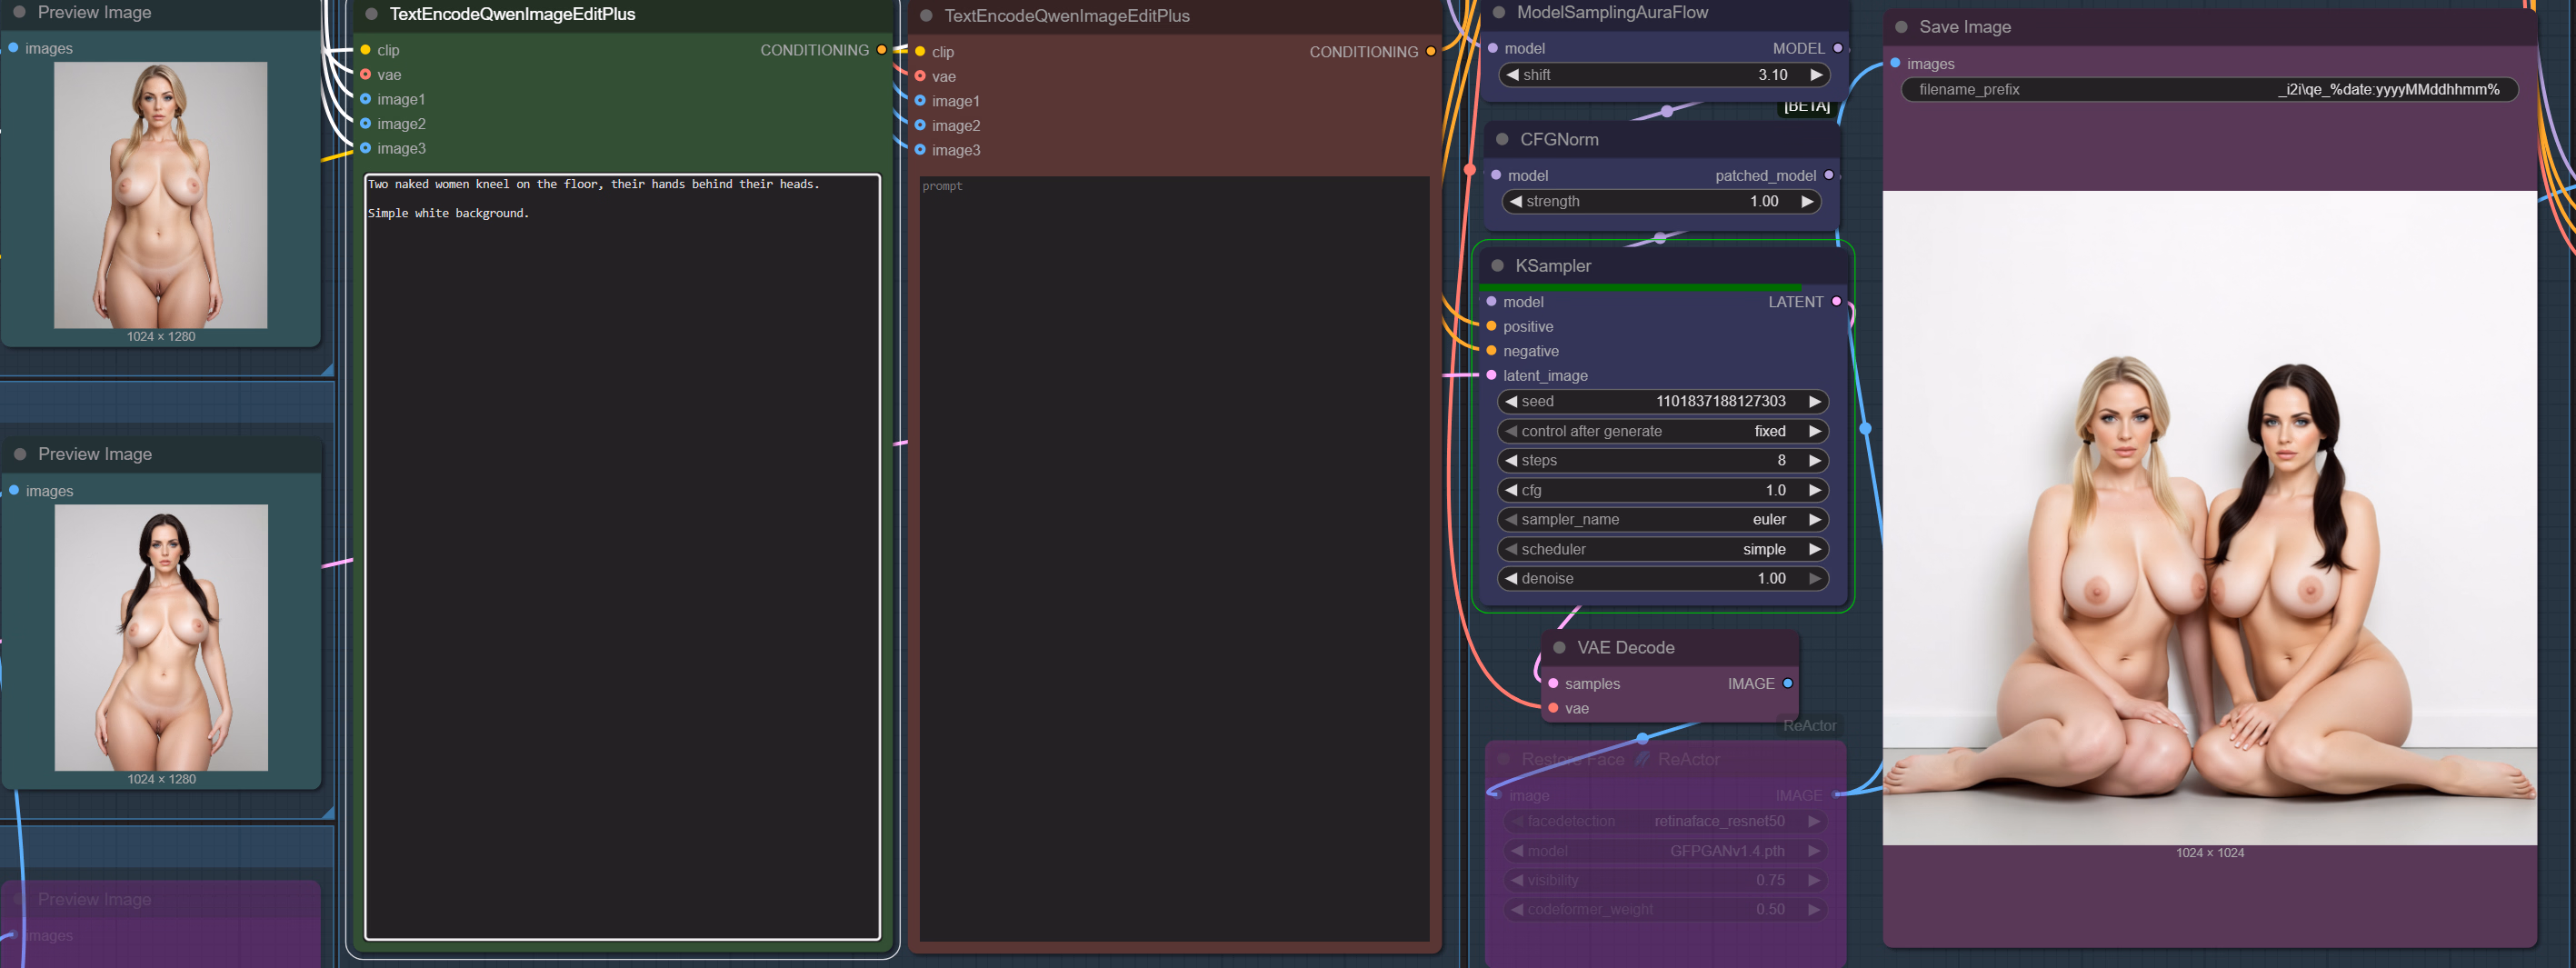This screenshot has width=2576, height=968.
Task: Click the filename_prefix field in Save Image
Action: tap(2208, 90)
